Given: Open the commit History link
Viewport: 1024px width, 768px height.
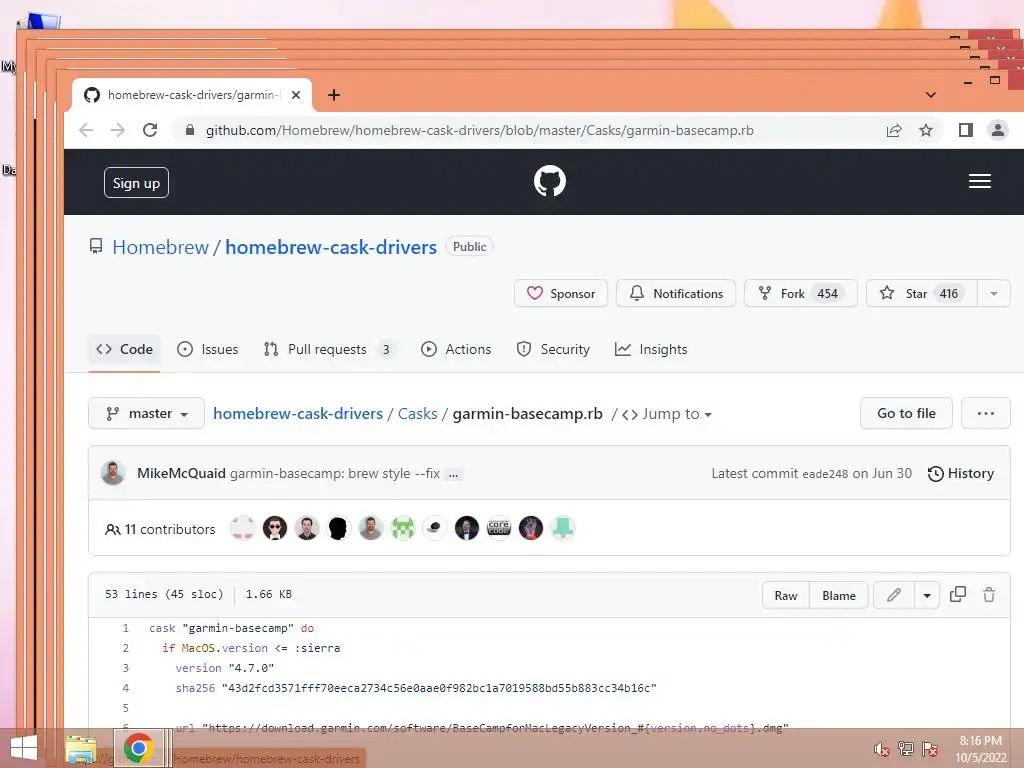Looking at the screenshot, I should [x=961, y=473].
